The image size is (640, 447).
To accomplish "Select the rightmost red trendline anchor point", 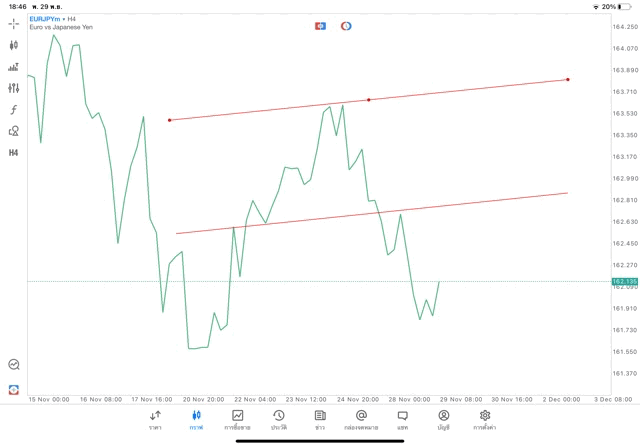I will [568, 79].
